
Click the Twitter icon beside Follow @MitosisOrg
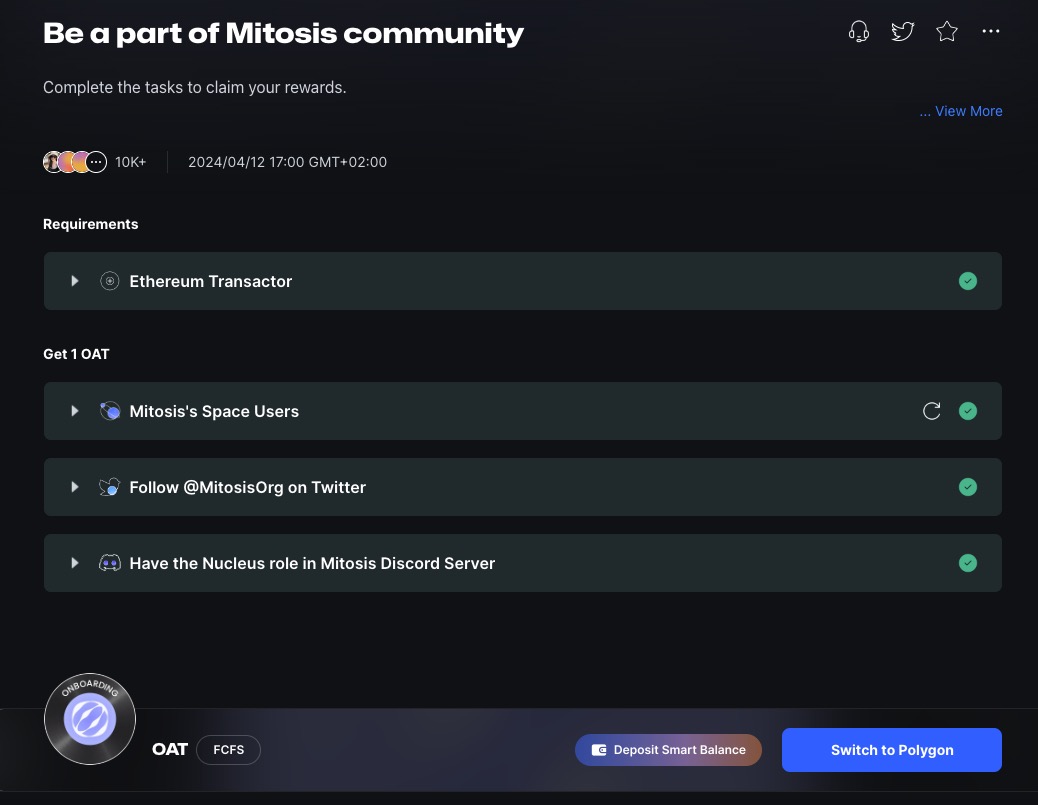click(110, 487)
